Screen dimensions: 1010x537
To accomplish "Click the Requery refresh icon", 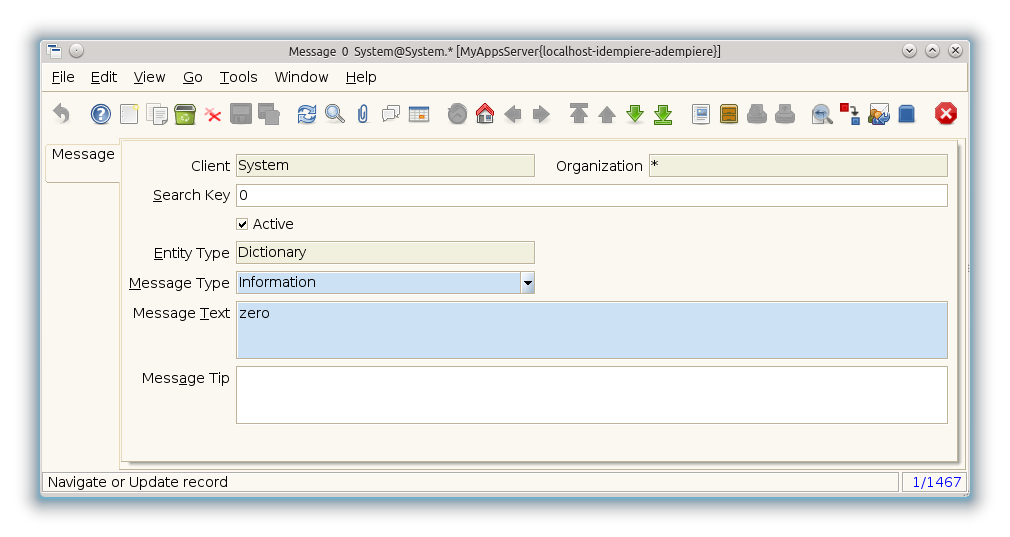I will pyautogui.click(x=307, y=114).
